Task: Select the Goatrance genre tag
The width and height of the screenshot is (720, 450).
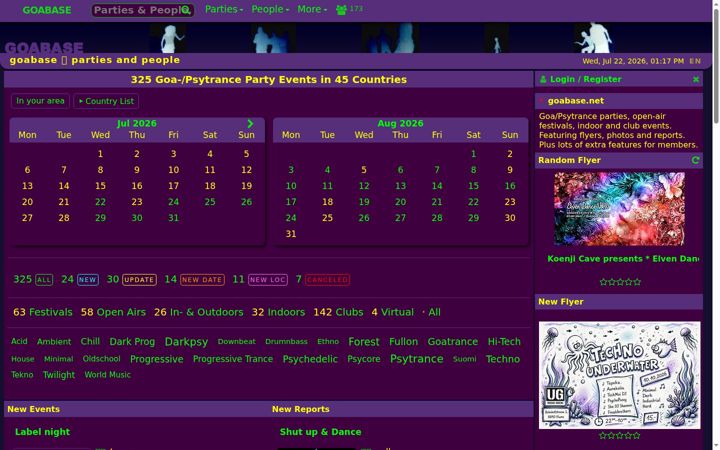Action: 453,342
